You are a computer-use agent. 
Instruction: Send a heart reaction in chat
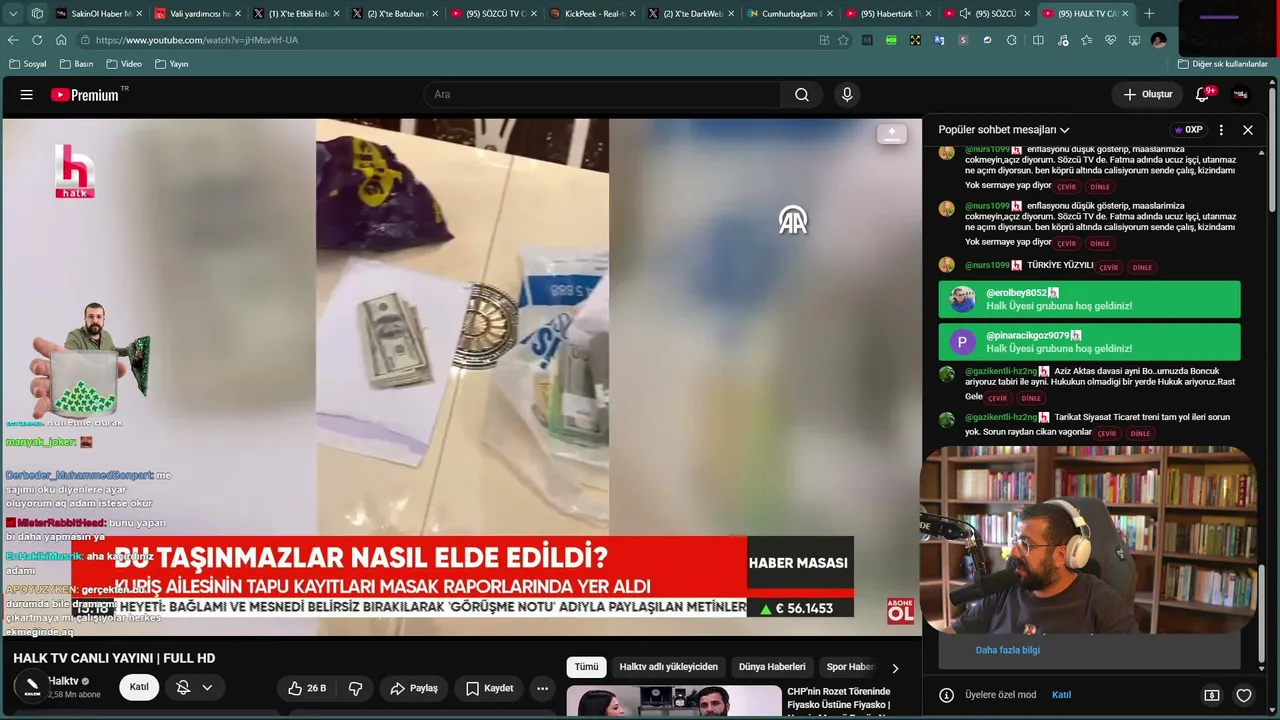click(1244, 695)
